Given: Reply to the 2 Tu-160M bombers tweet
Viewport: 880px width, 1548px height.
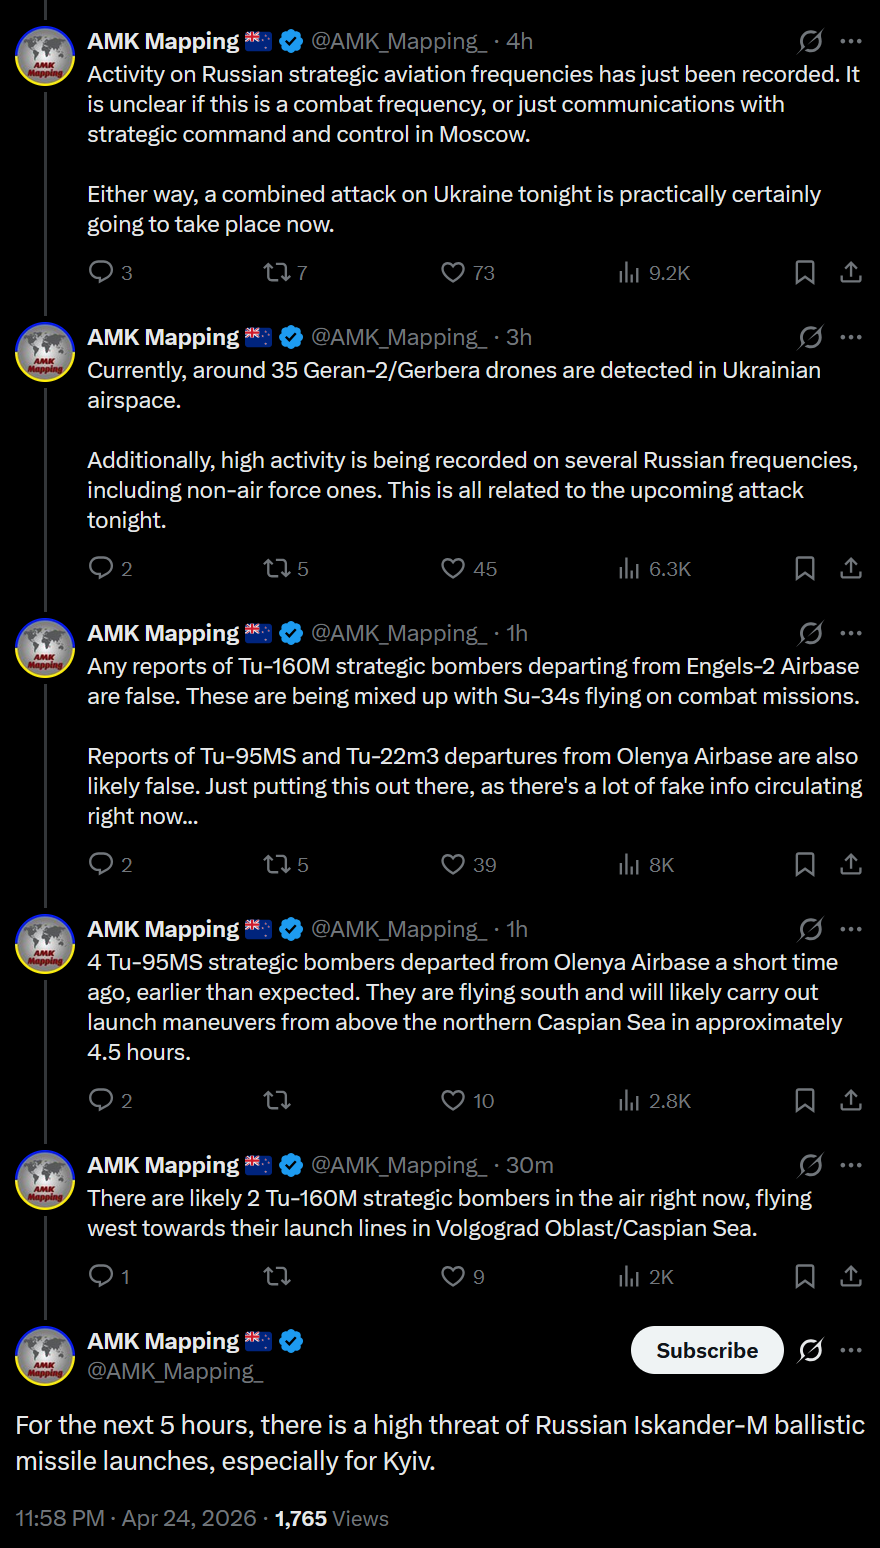Looking at the screenshot, I should [109, 1276].
